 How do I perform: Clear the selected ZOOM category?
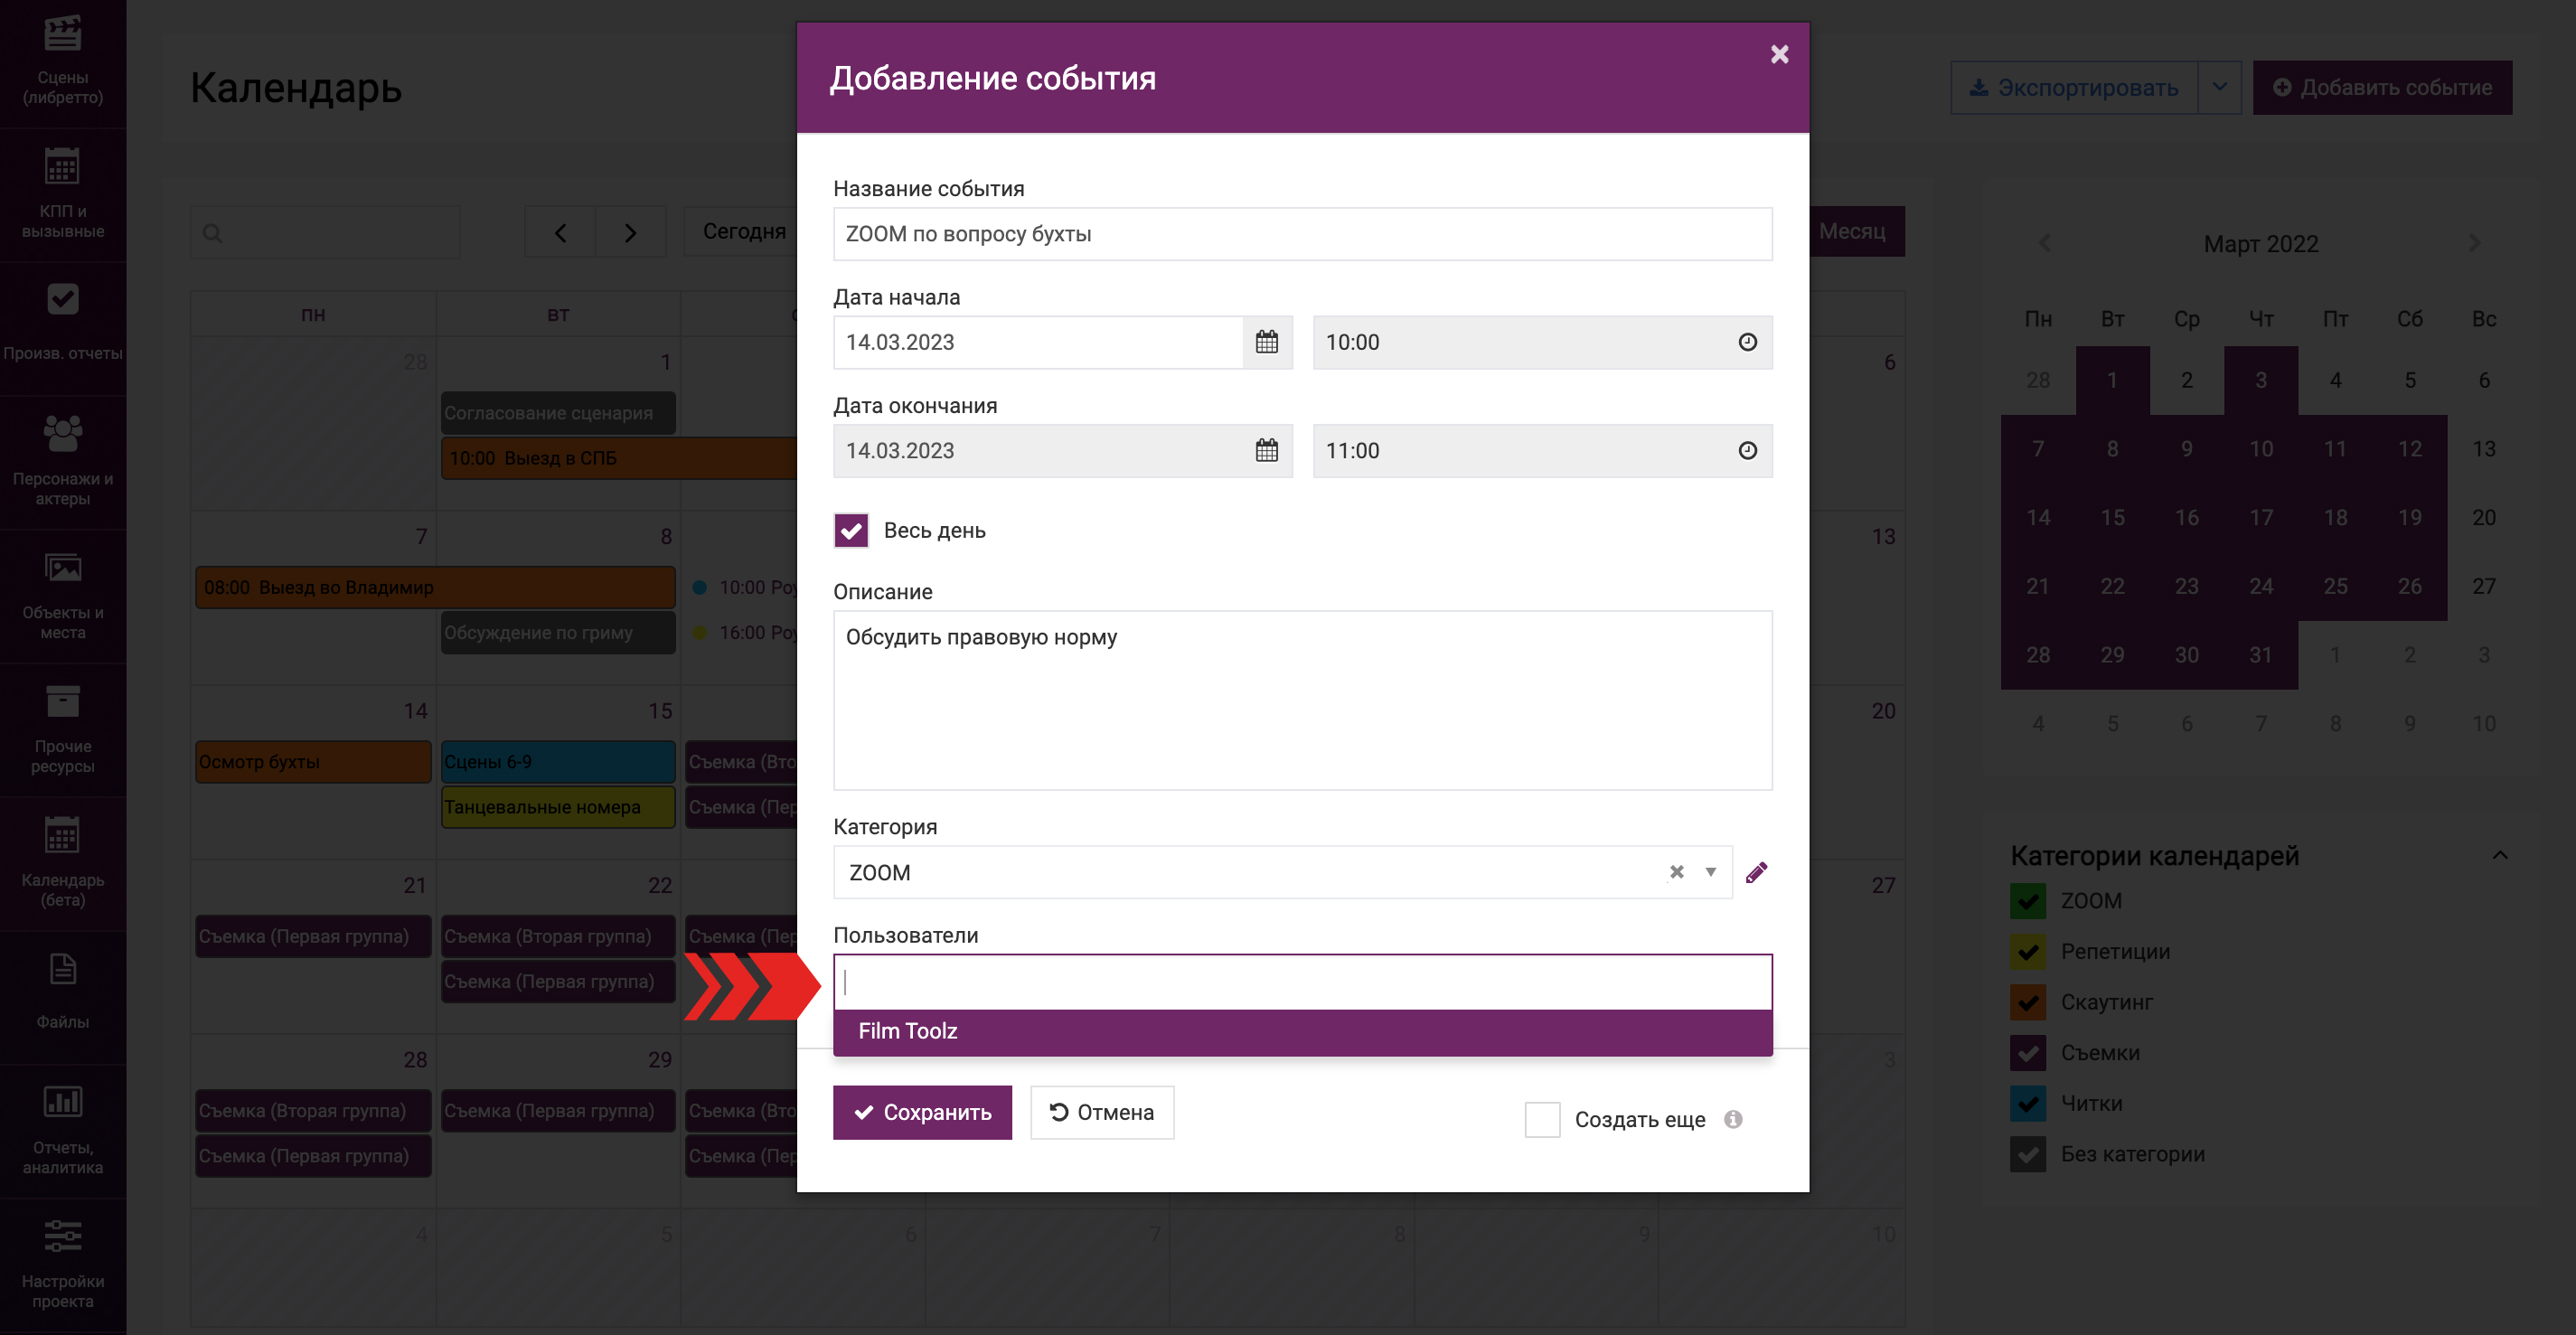click(x=1677, y=872)
